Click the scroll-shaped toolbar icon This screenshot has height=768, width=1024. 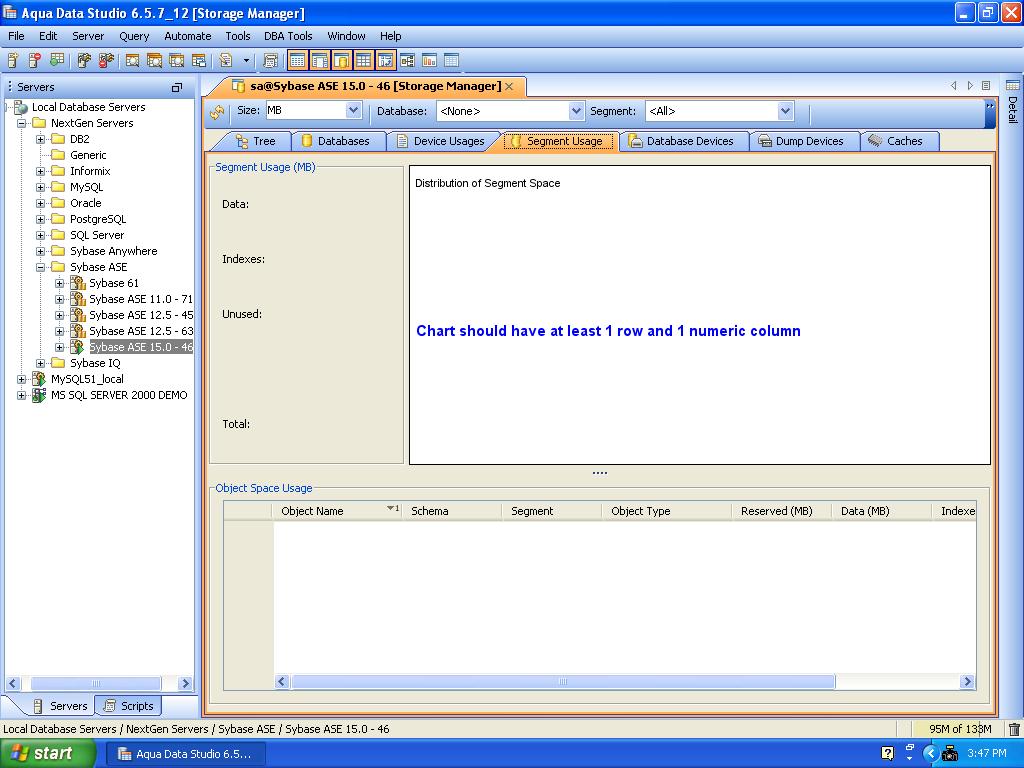(270, 61)
